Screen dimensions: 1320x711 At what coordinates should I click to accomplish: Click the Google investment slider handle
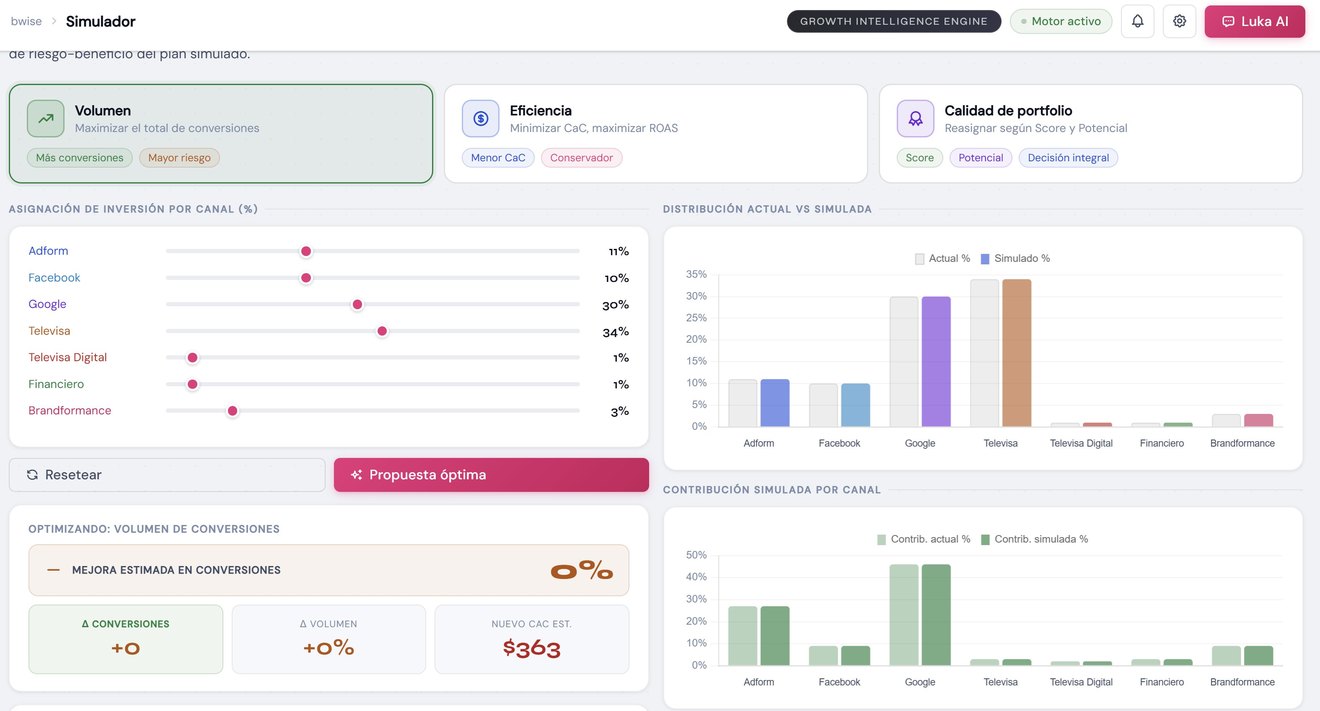point(357,304)
